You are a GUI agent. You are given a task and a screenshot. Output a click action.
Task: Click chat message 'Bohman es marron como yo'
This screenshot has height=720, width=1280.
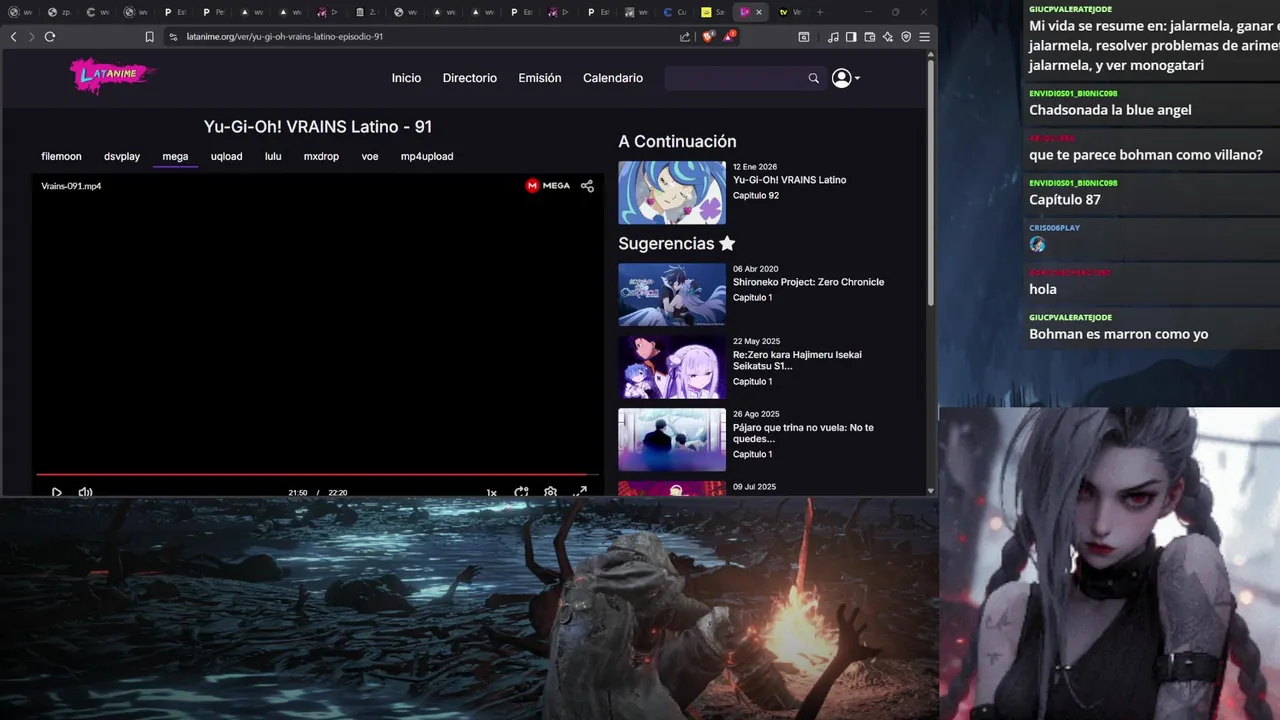tap(1118, 334)
